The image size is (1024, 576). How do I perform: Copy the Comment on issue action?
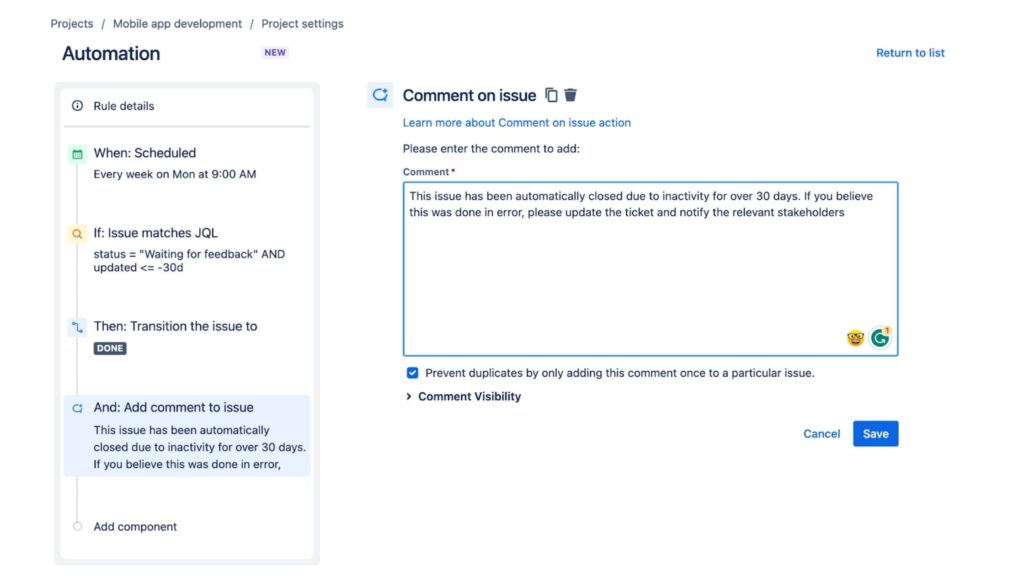click(x=551, y=94)
